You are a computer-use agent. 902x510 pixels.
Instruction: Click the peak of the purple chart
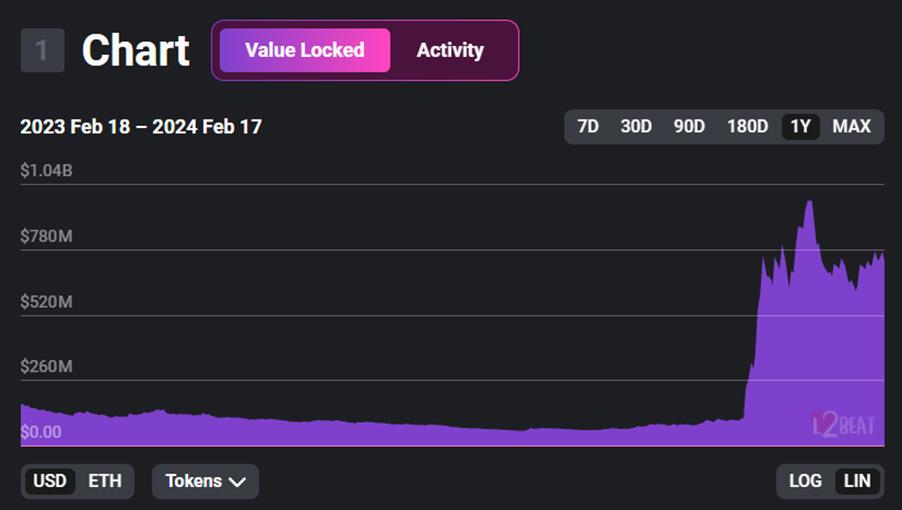click(x=808, y=203)
